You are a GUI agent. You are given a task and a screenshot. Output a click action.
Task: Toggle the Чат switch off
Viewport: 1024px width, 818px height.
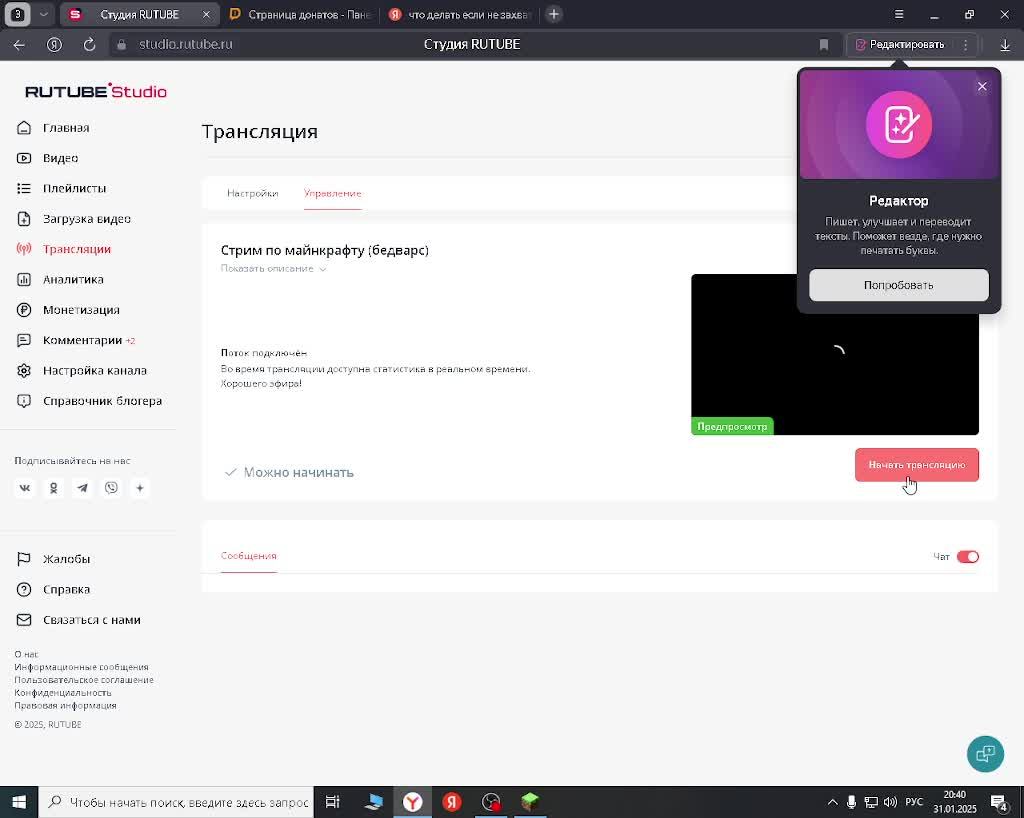click(968, 557)
